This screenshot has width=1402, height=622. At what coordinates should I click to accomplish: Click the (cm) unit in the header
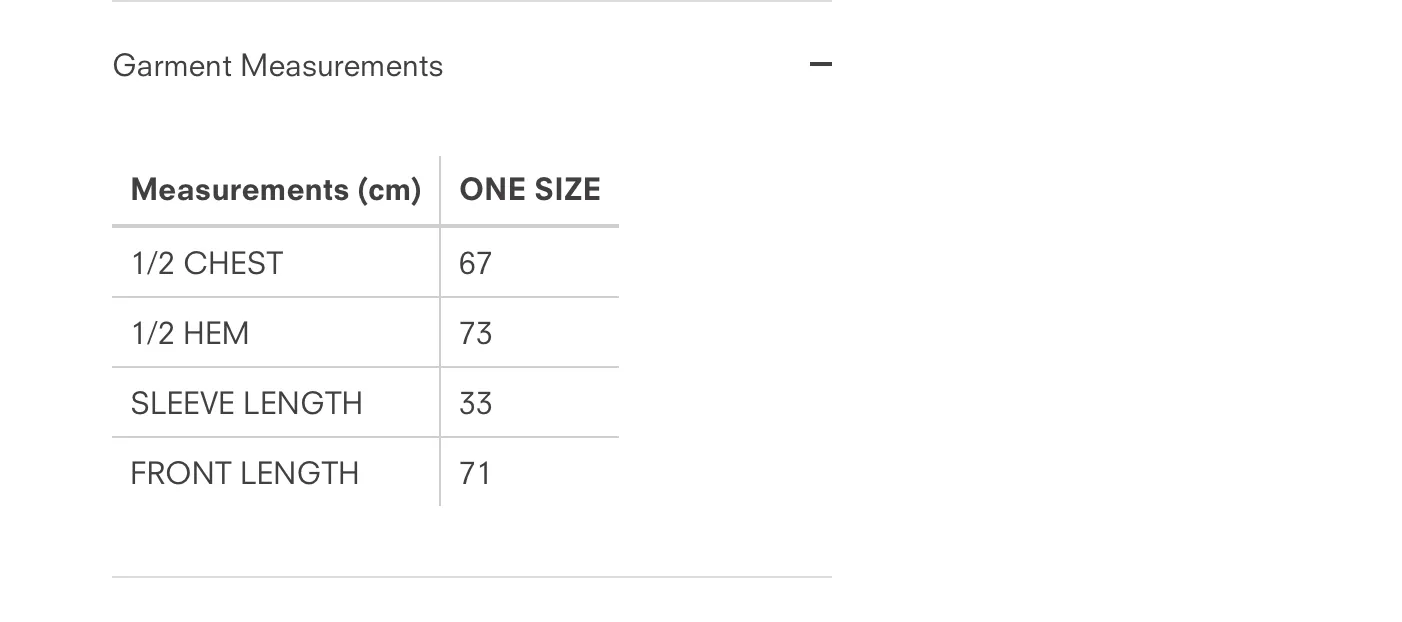pos(390,190)
